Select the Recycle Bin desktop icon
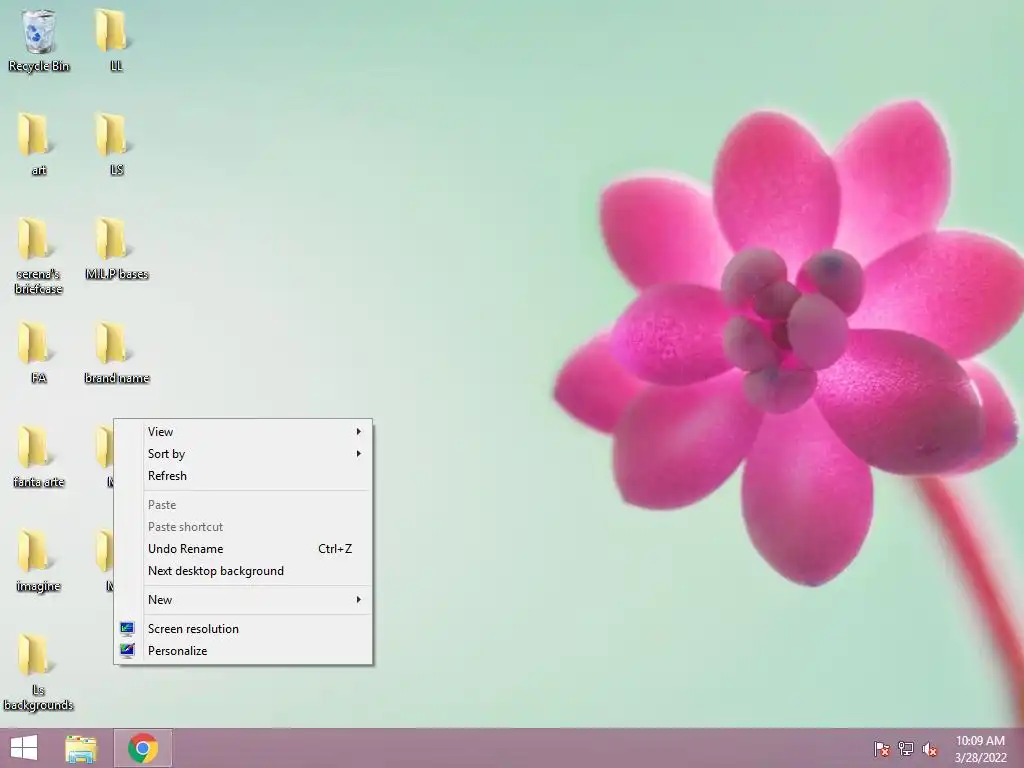The image size is (1024, 768). tap(39, 40)
